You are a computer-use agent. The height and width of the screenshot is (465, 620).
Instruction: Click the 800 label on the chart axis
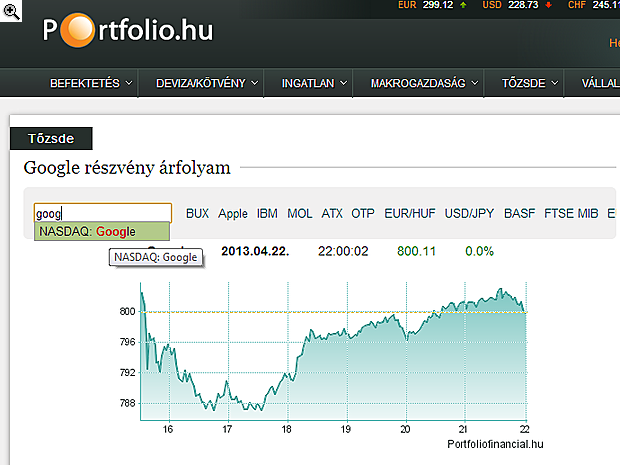point(127,312)
